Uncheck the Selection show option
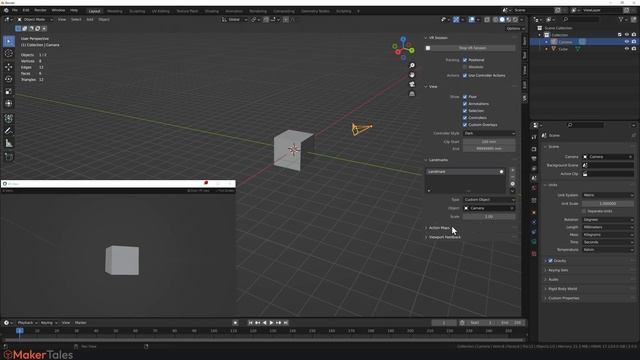 click(x=465, y=111)
